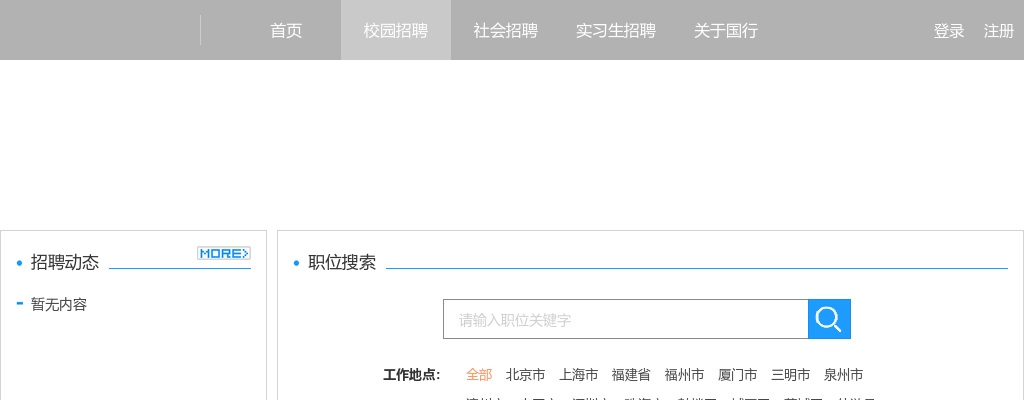Focus the 请输入职位关键字 search field
The image size is (1024, 400).
(x=625, y=320)
